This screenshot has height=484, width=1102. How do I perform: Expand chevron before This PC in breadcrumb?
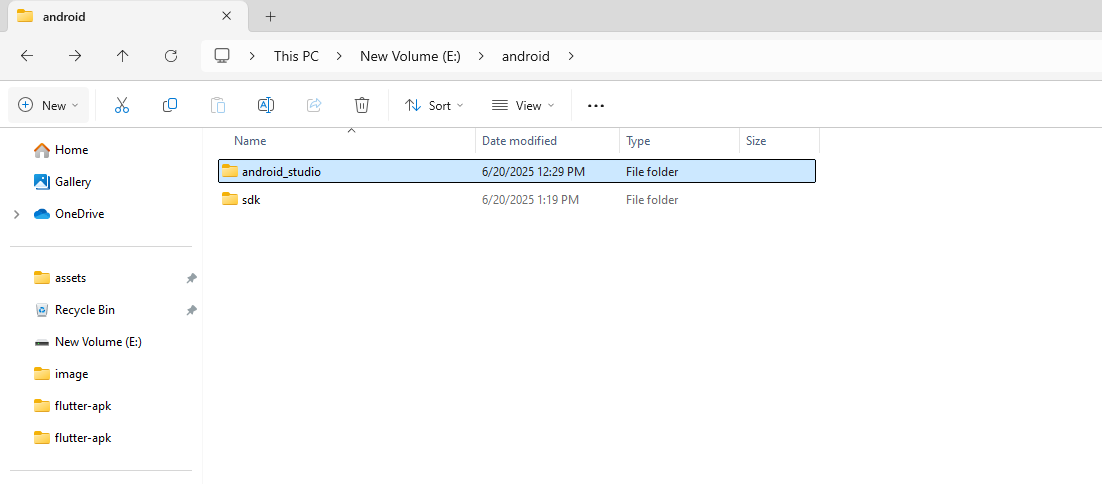click(x=252, y=56)
